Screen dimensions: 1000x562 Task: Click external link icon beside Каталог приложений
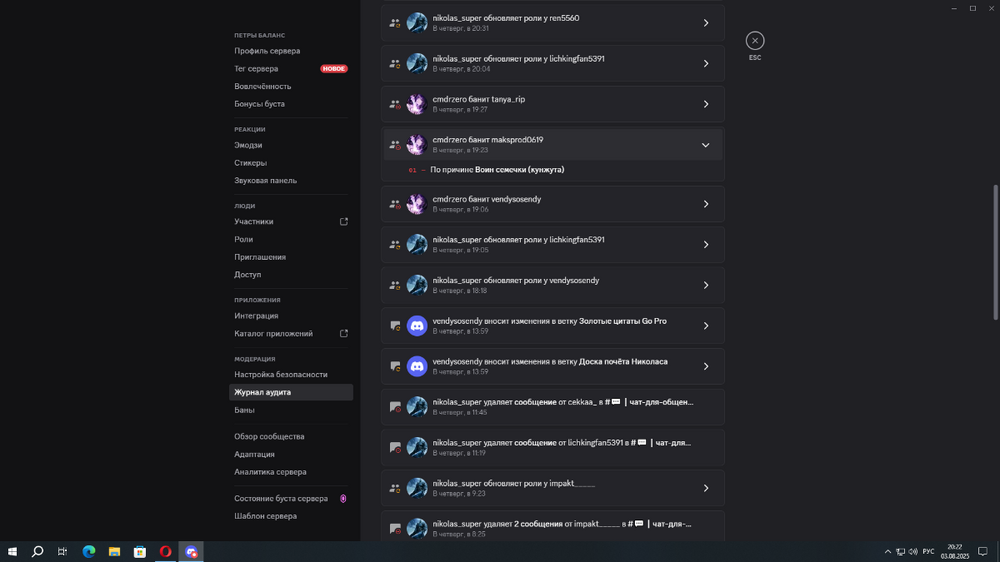344,334
